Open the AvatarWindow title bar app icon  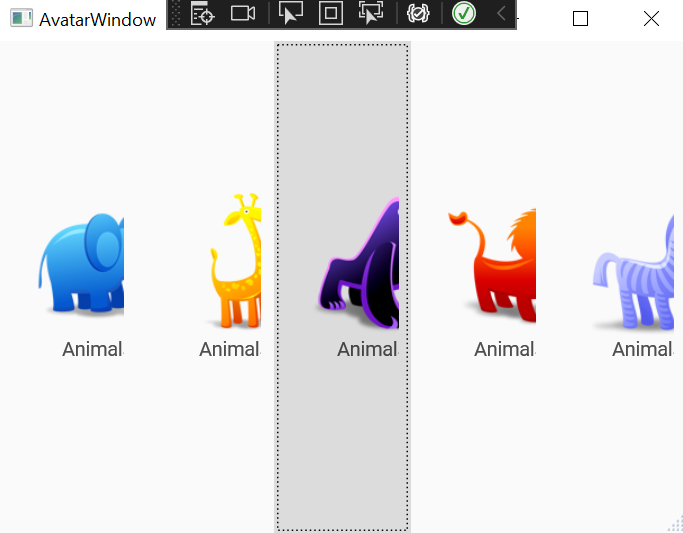21,18
